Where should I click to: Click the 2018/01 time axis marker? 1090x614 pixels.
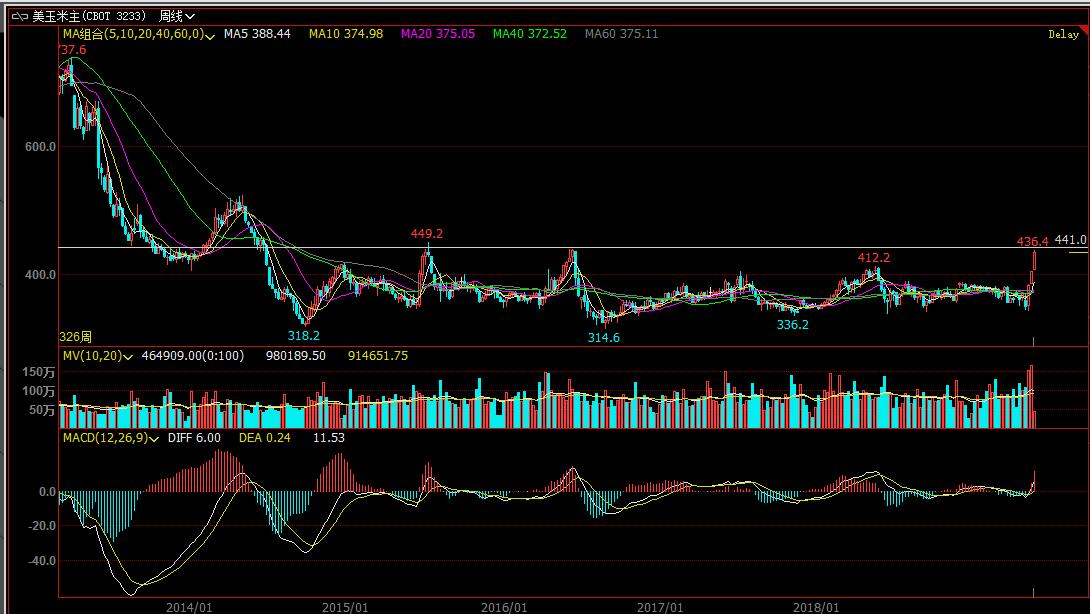[816, 607]
